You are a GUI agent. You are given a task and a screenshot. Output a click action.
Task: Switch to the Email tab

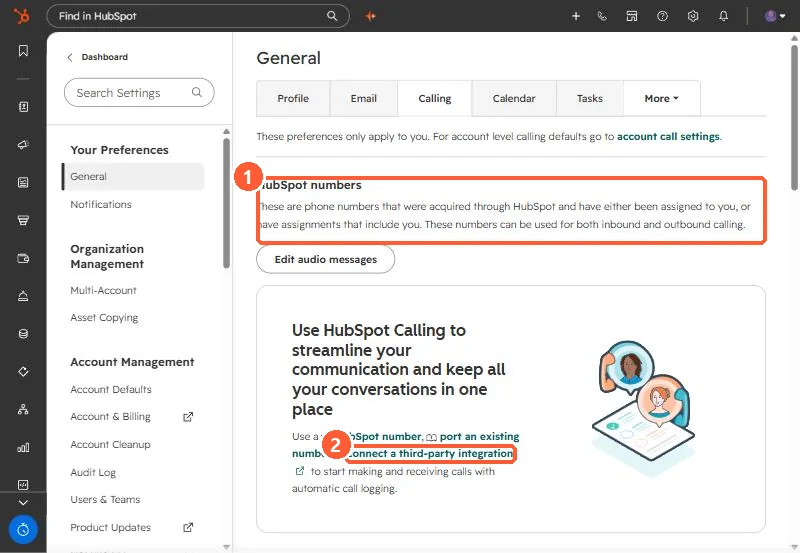pos(364,98)
